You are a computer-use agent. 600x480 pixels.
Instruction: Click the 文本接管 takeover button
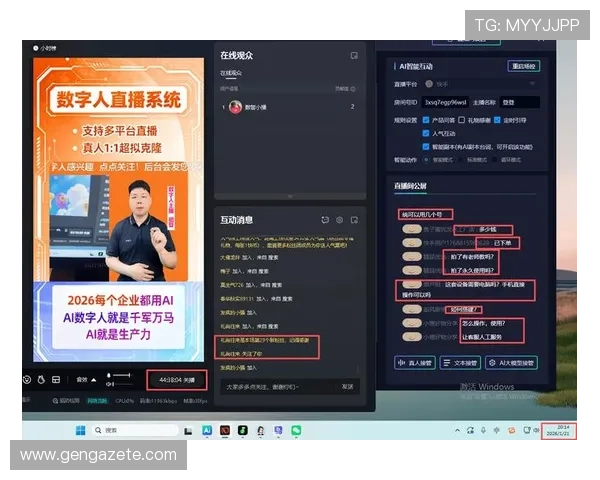point(460,363)
